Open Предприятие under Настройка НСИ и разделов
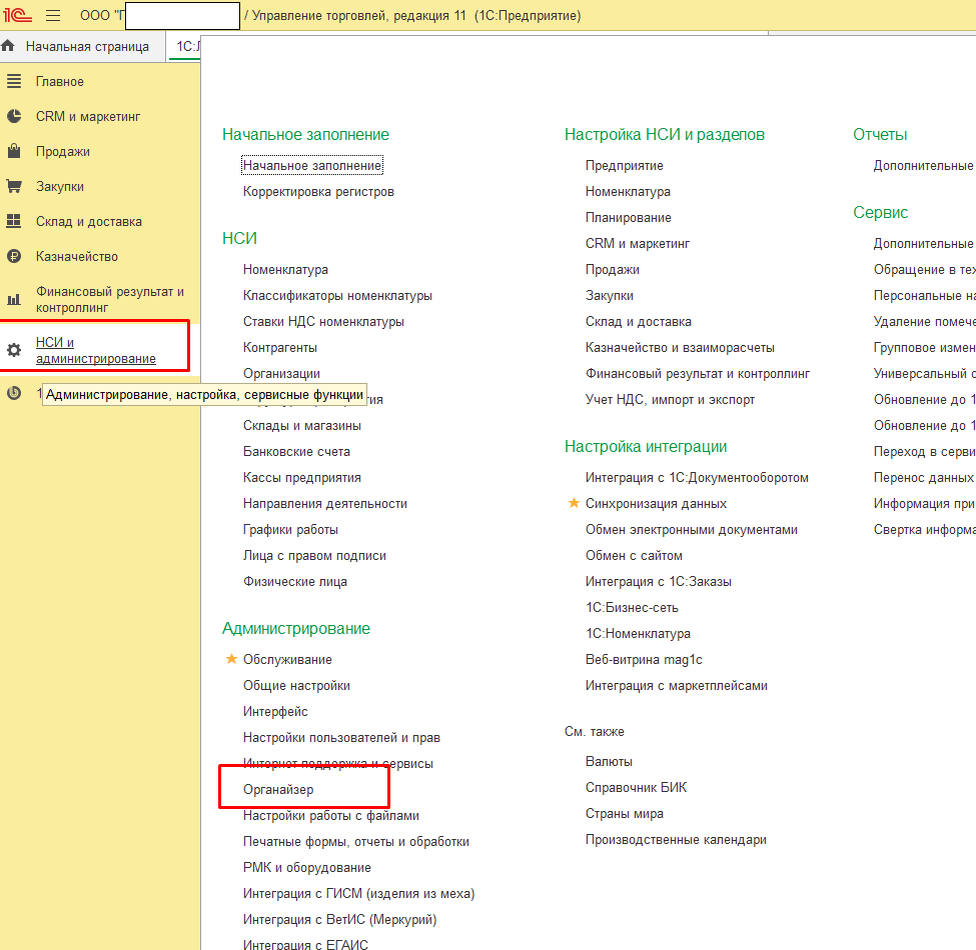Viewport: 976px width, 950px height. 624,166
